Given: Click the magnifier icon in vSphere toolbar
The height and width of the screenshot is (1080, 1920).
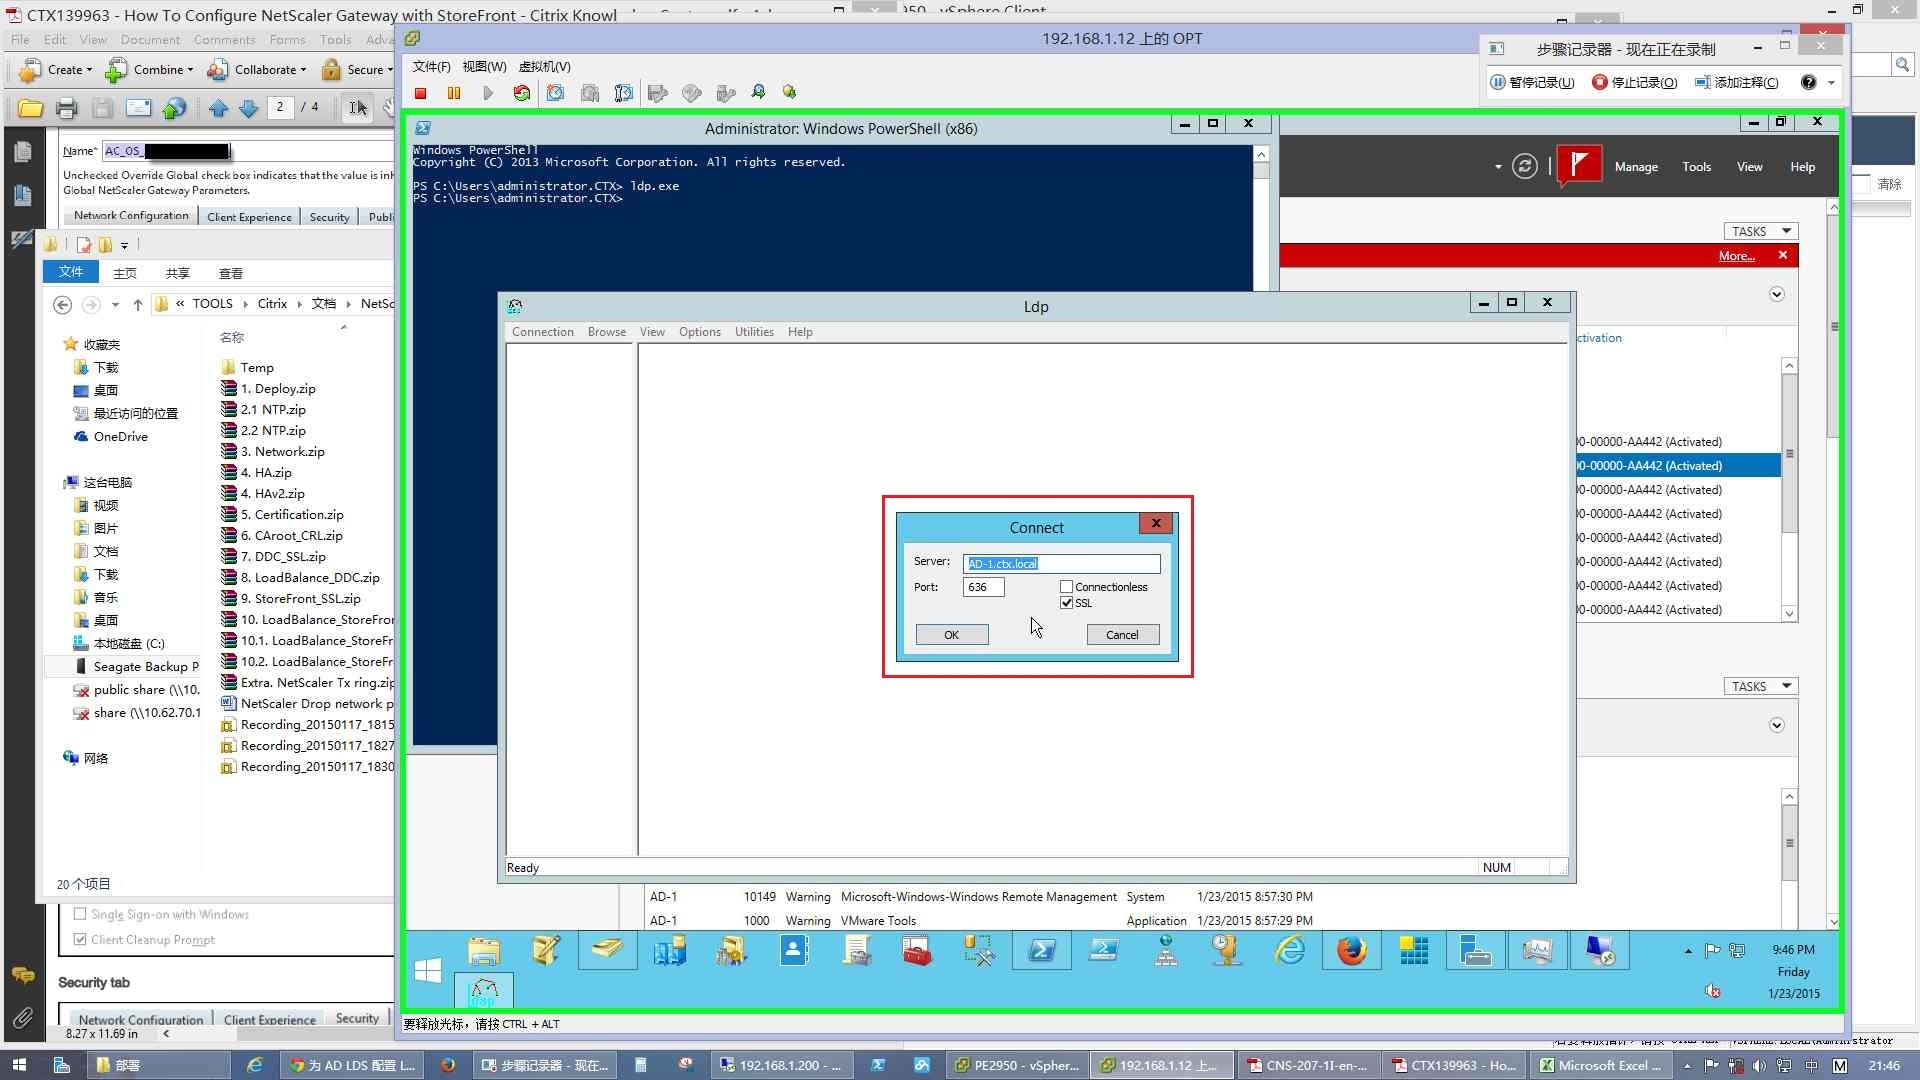Looking at the screenshot, I should pyautogui.click(x=759, y=93).
